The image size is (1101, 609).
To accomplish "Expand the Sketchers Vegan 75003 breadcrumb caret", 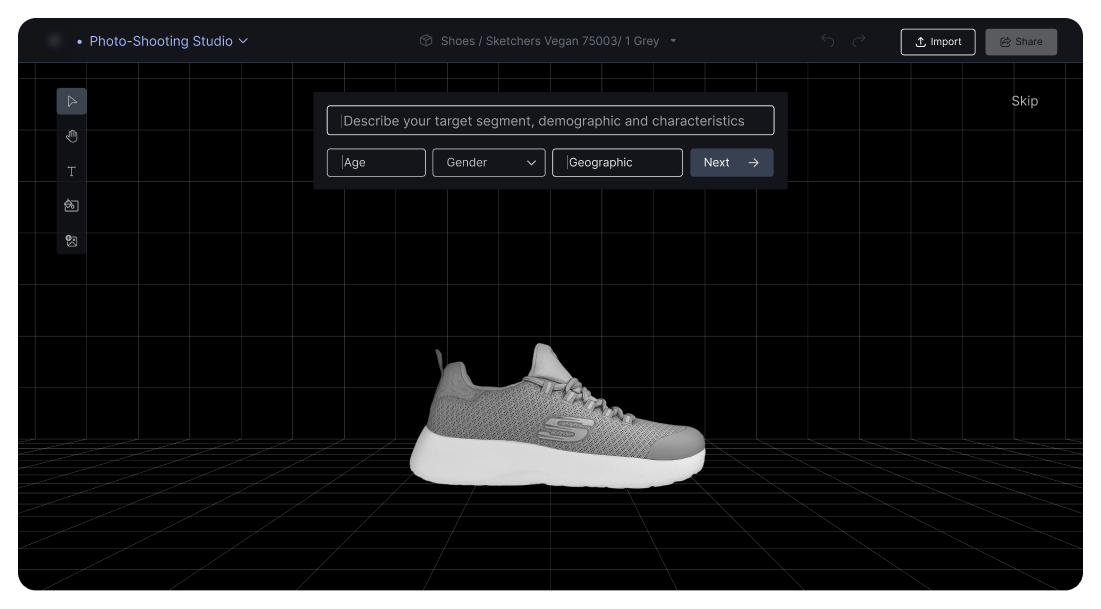I will (x=673, y=41).
